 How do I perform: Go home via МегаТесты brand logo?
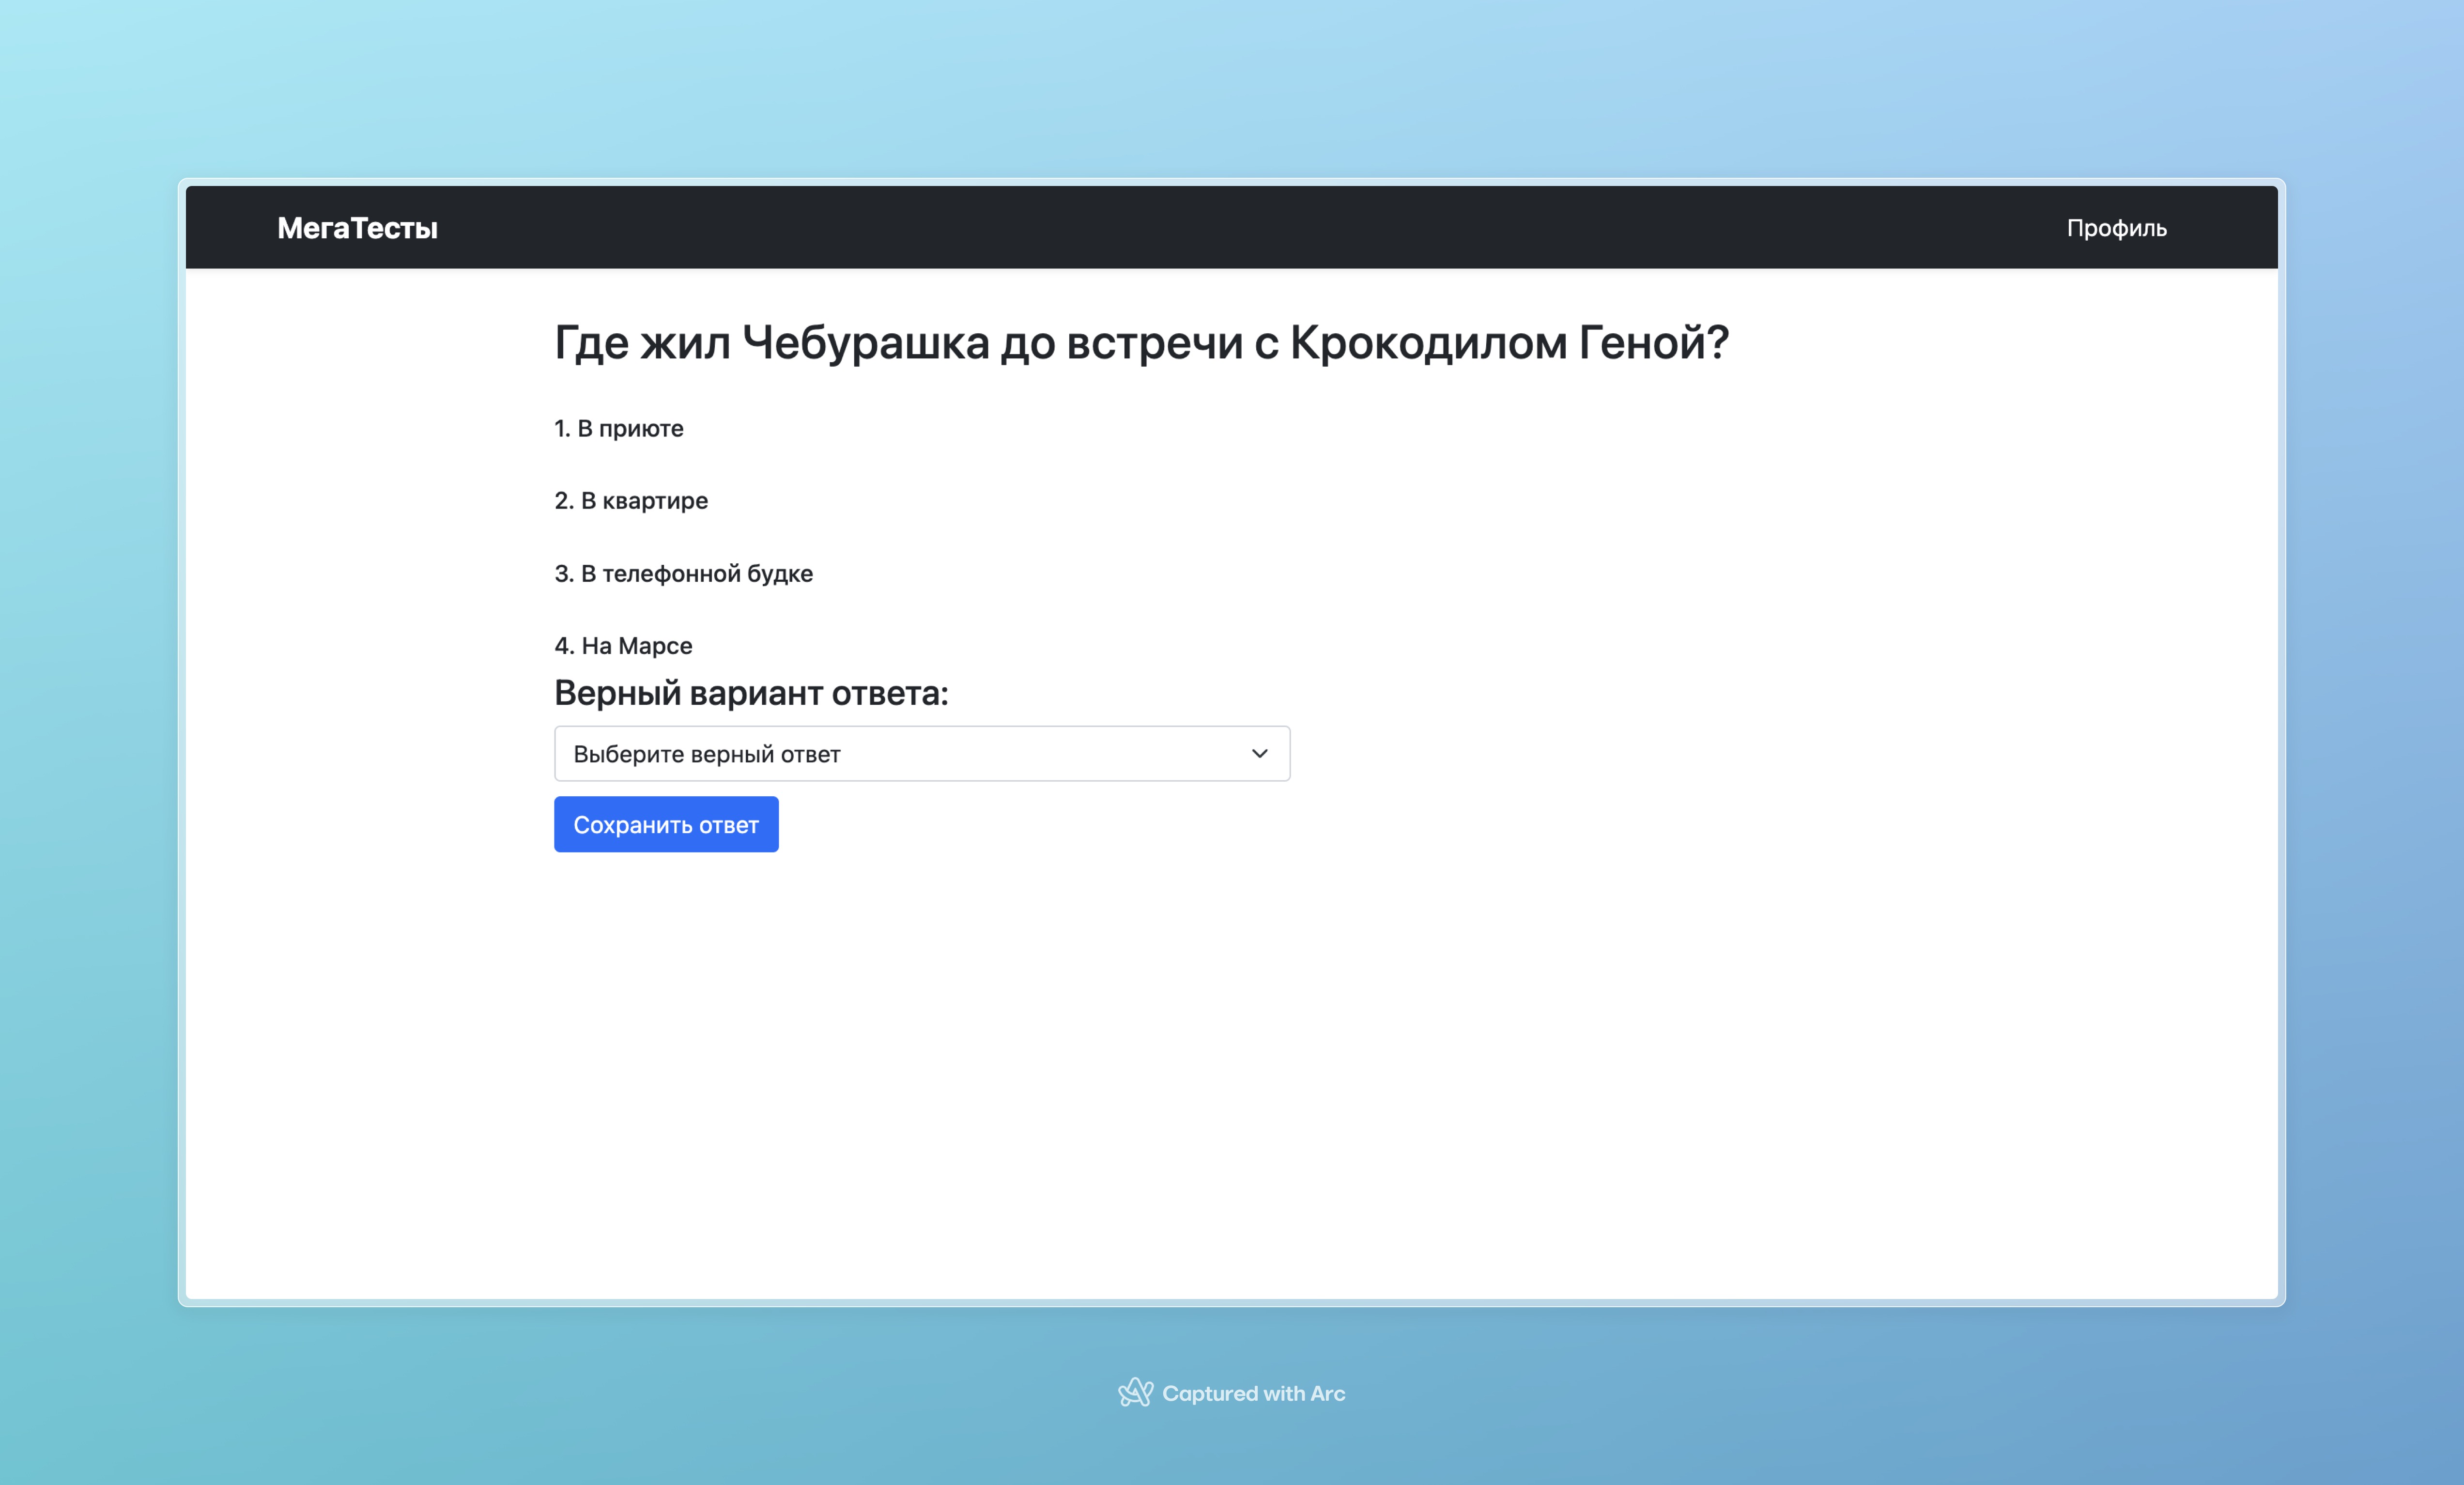[357, 228]
